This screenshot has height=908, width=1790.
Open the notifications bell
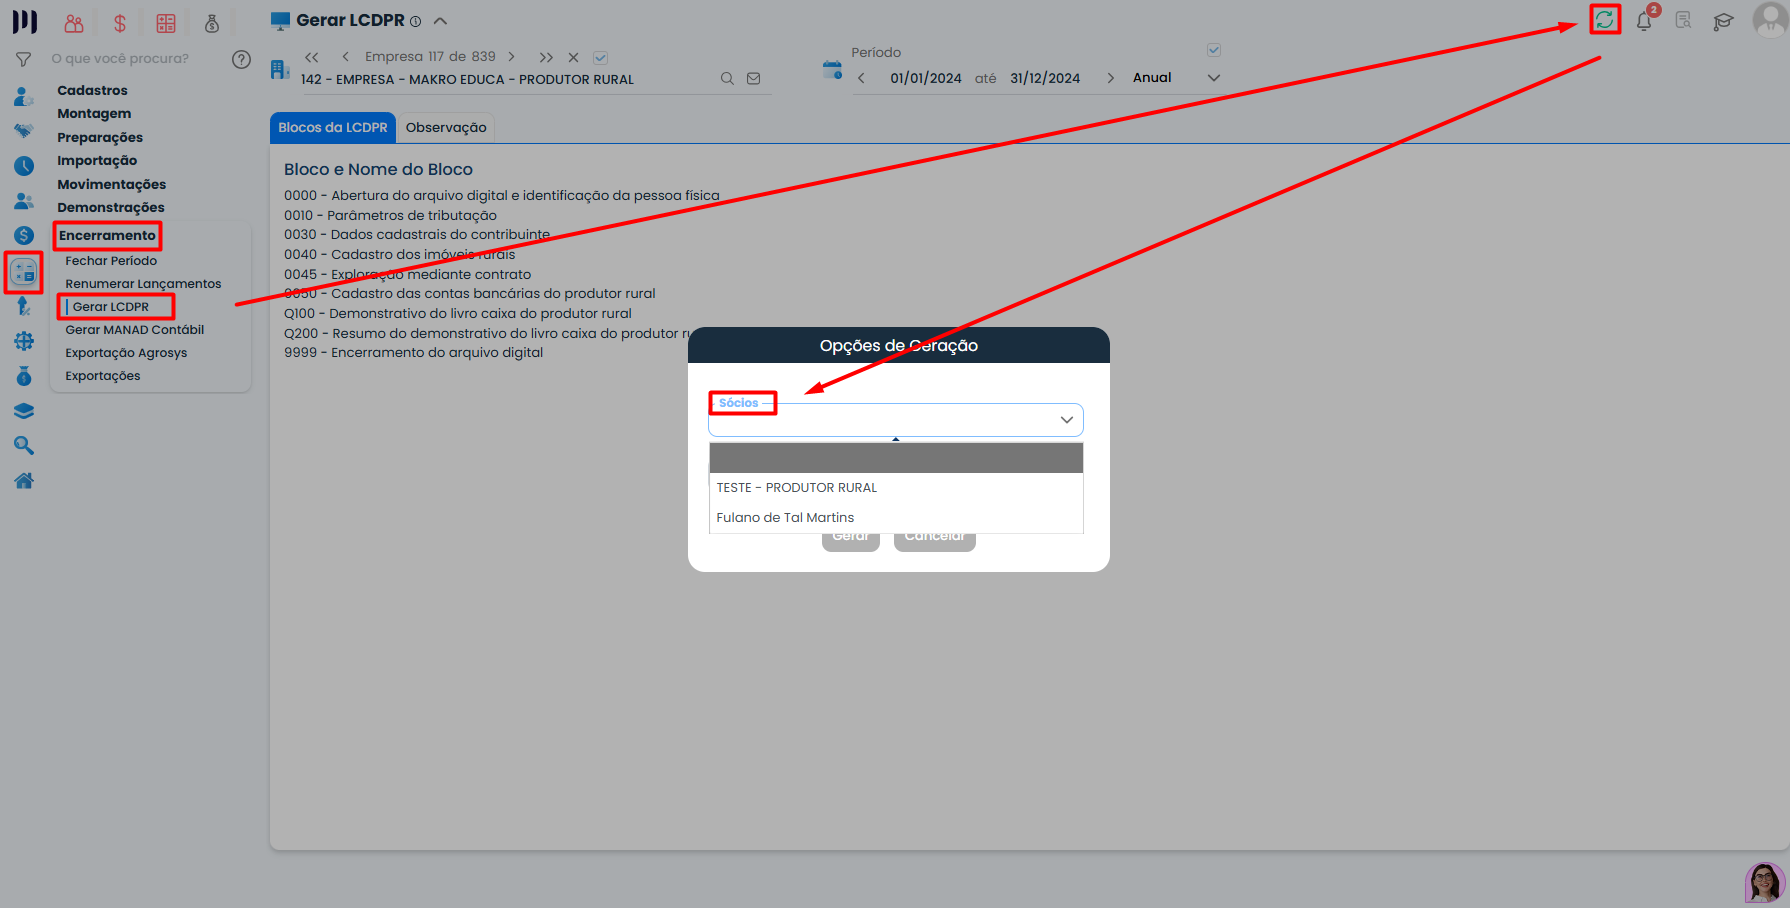[x=1644, y=20]
